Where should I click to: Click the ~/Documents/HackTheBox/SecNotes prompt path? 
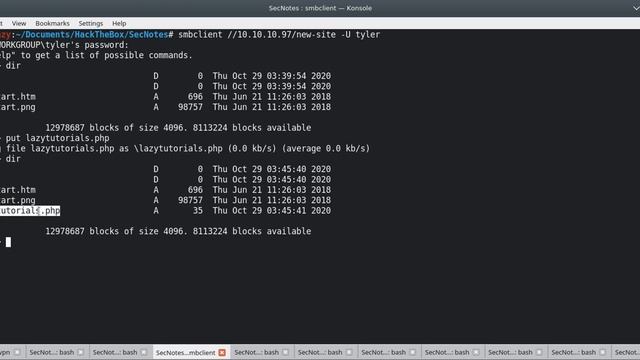pyautogui.click(x=92, y=35)
